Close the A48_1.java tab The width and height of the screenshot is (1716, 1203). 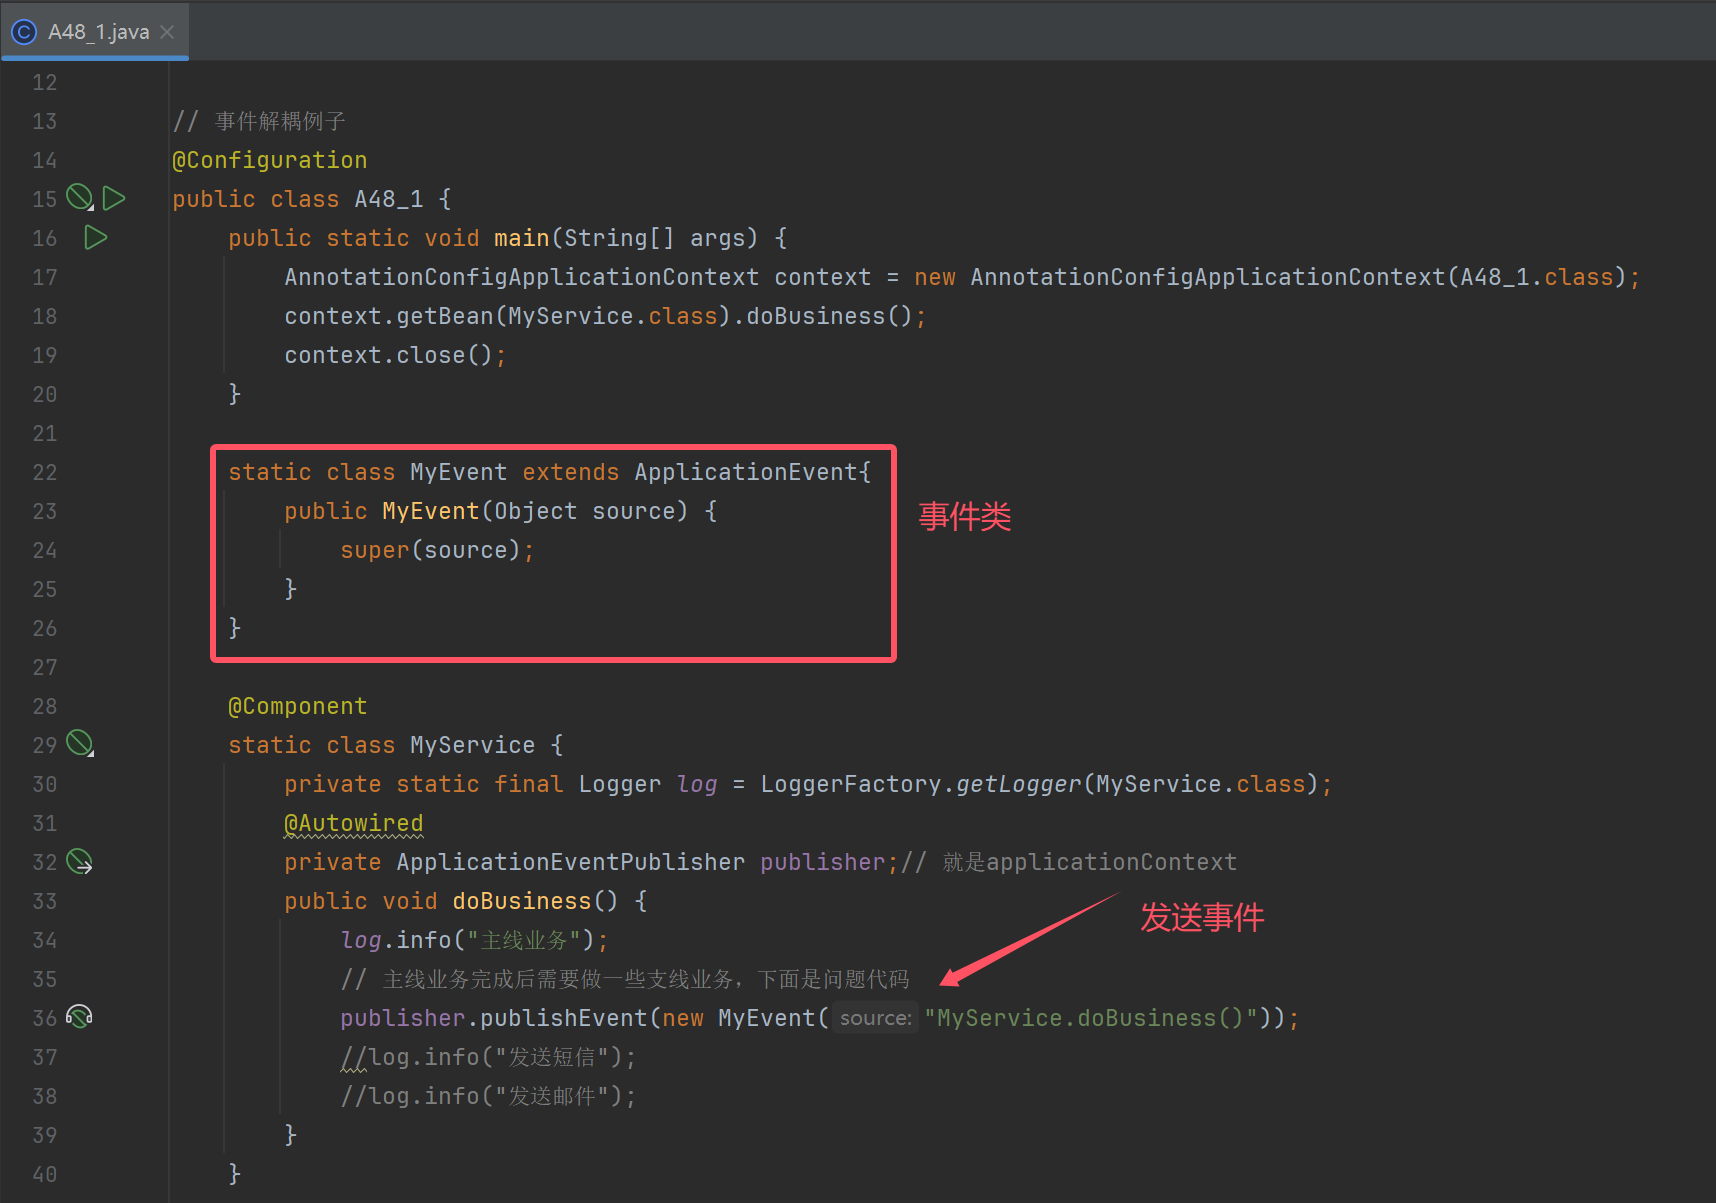(x=167, y=32)
